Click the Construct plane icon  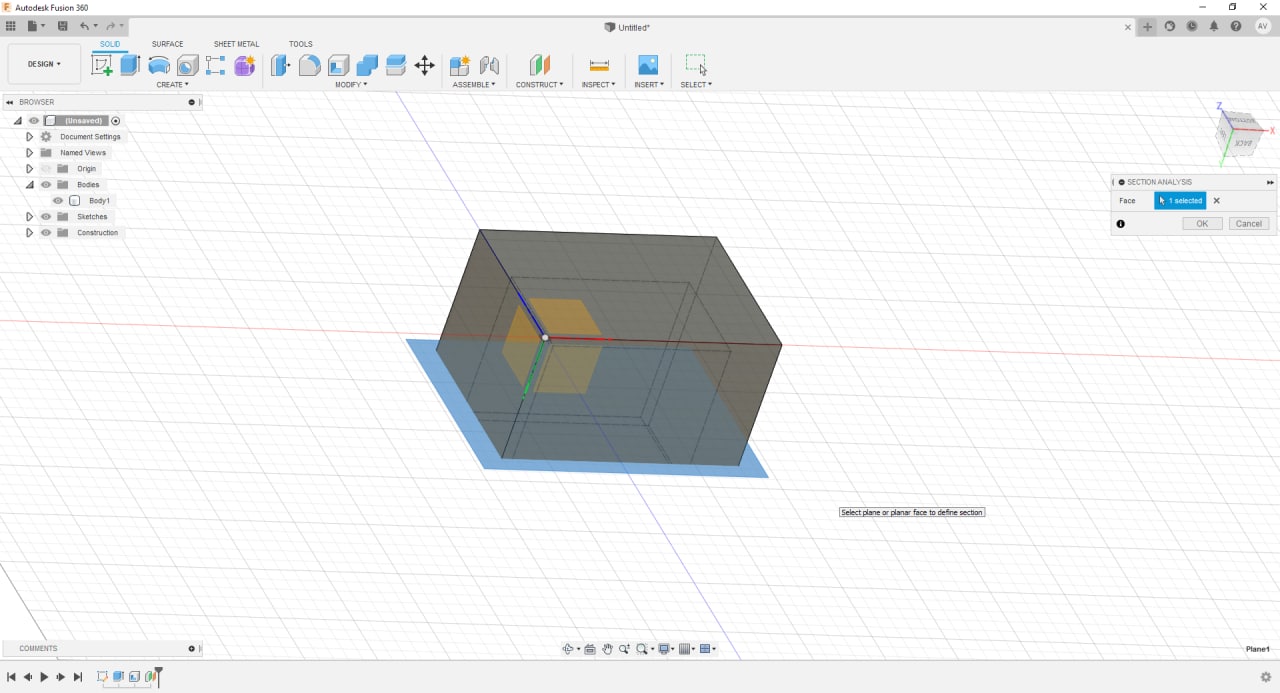tap(540, 65)
